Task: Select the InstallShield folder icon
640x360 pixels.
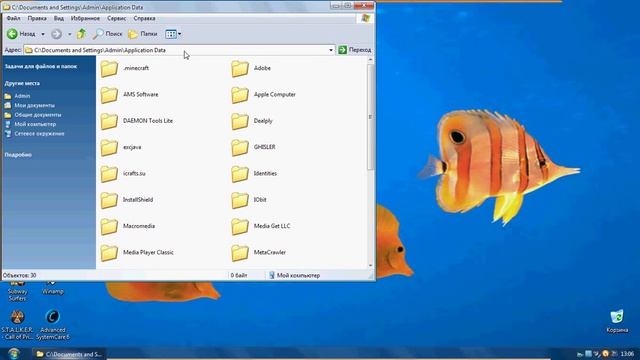Action: [109, 200]
